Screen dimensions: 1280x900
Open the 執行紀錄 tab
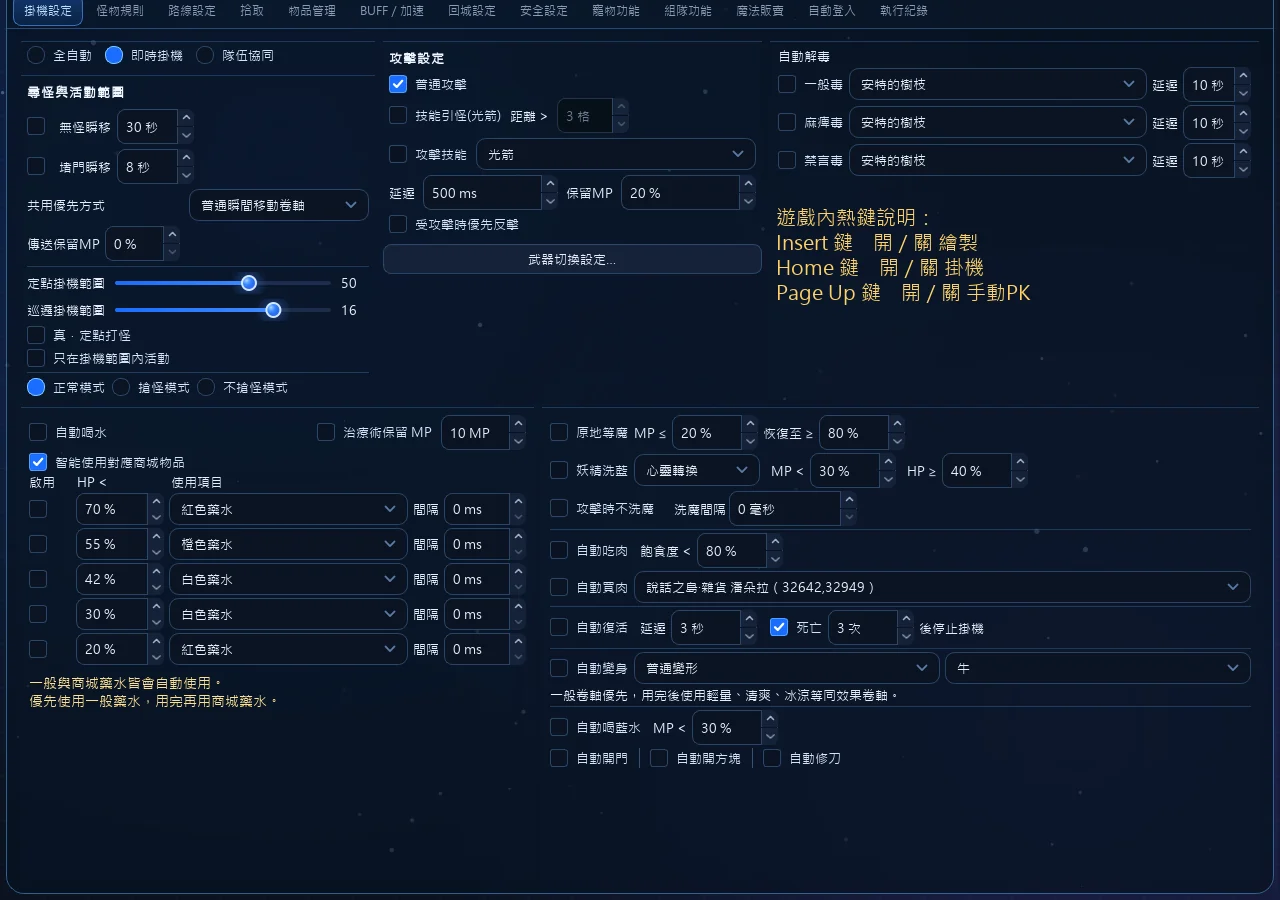(904, 11)
